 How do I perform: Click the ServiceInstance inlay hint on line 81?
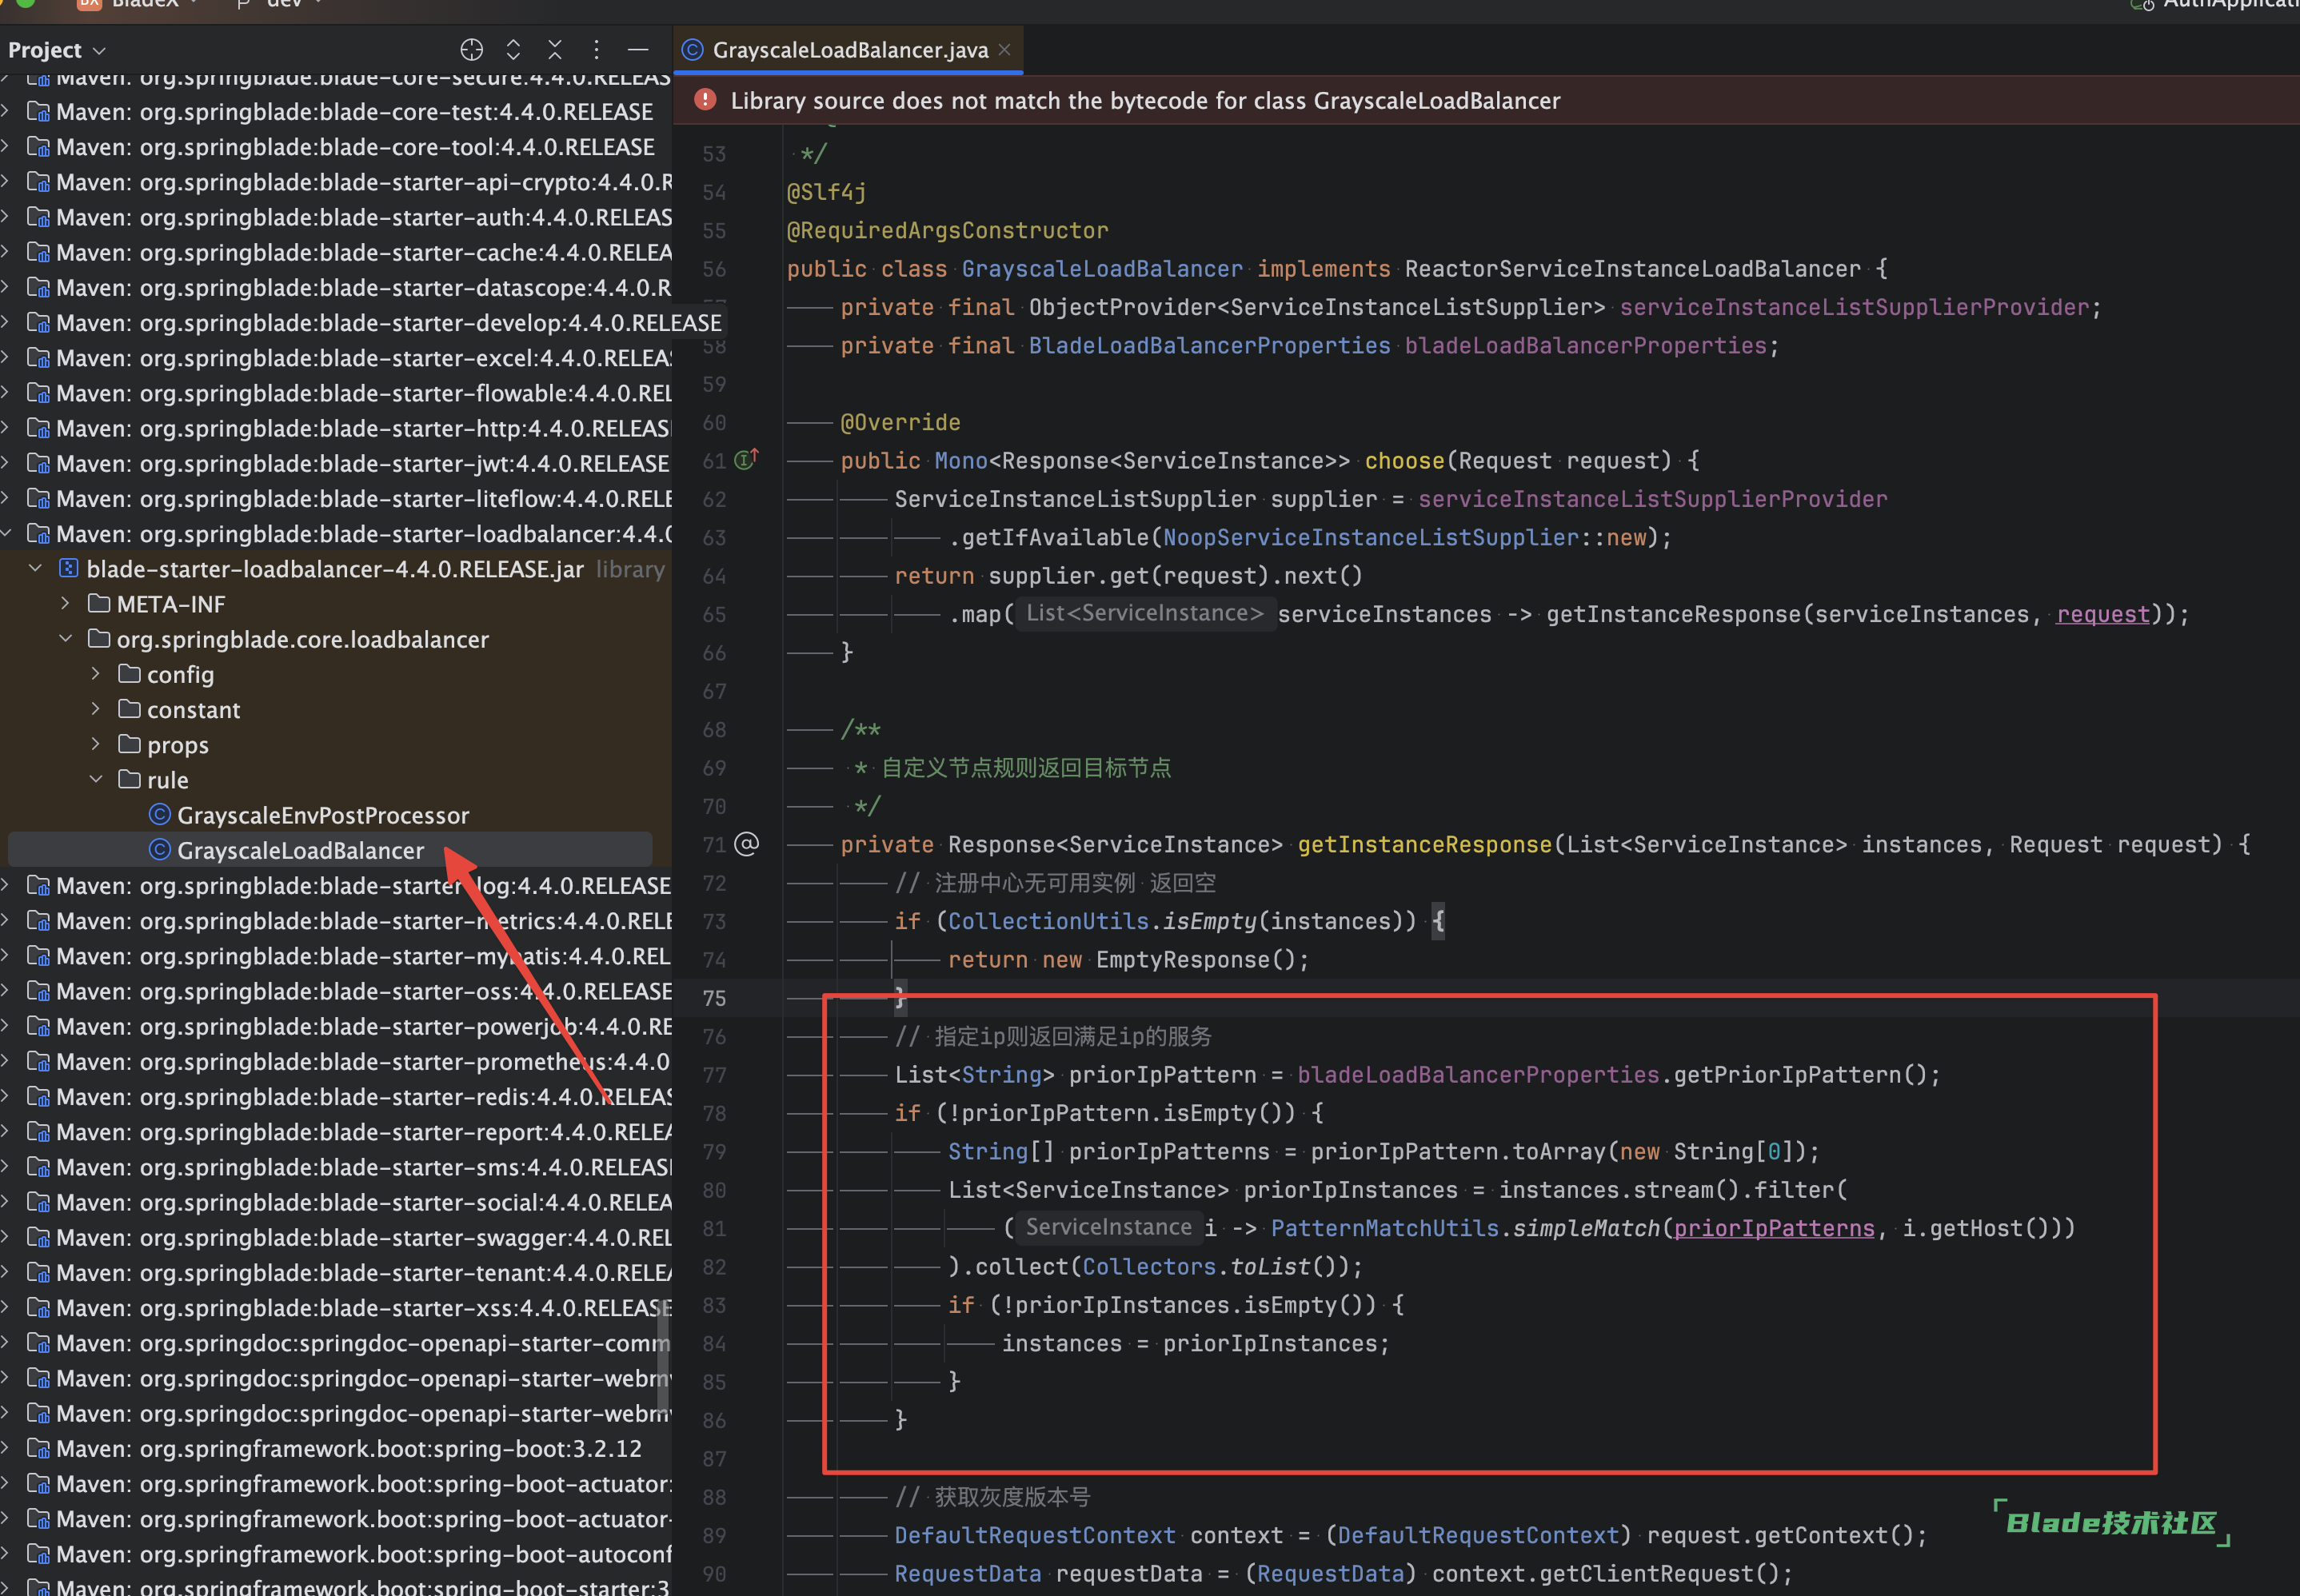[x=1108, y=1227]
